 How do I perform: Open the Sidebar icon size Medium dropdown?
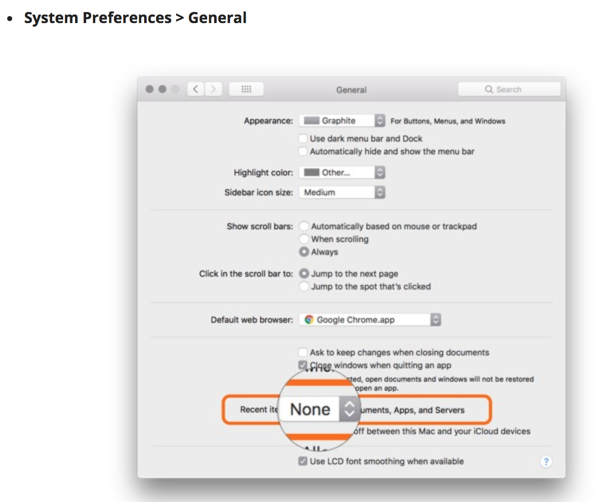coord(342,192)
